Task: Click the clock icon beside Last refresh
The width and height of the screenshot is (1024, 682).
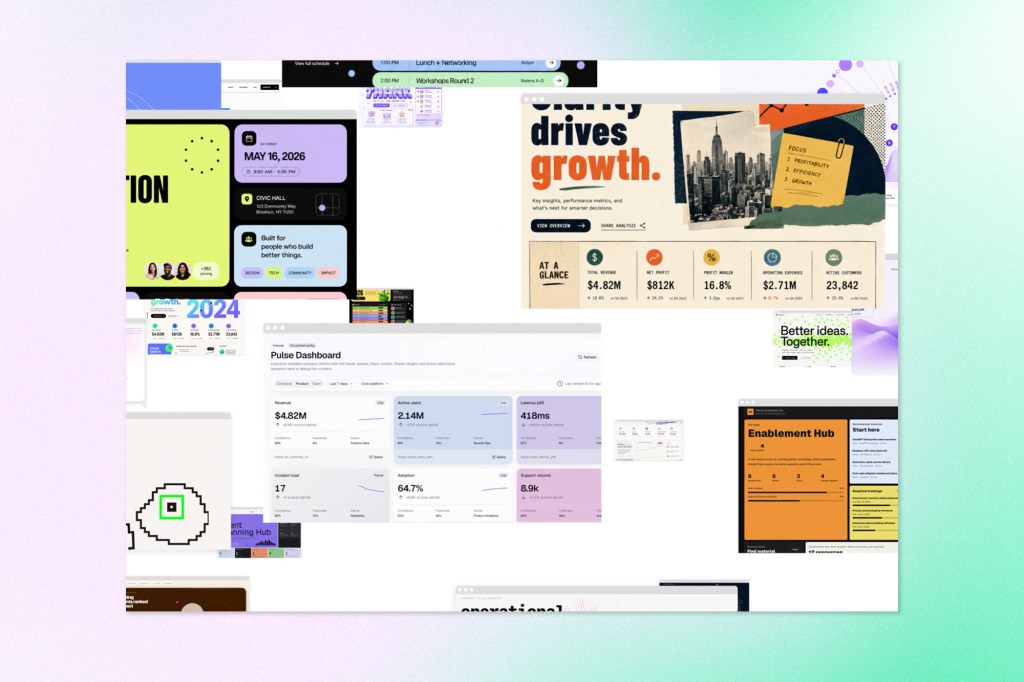Action: (560, 383)
